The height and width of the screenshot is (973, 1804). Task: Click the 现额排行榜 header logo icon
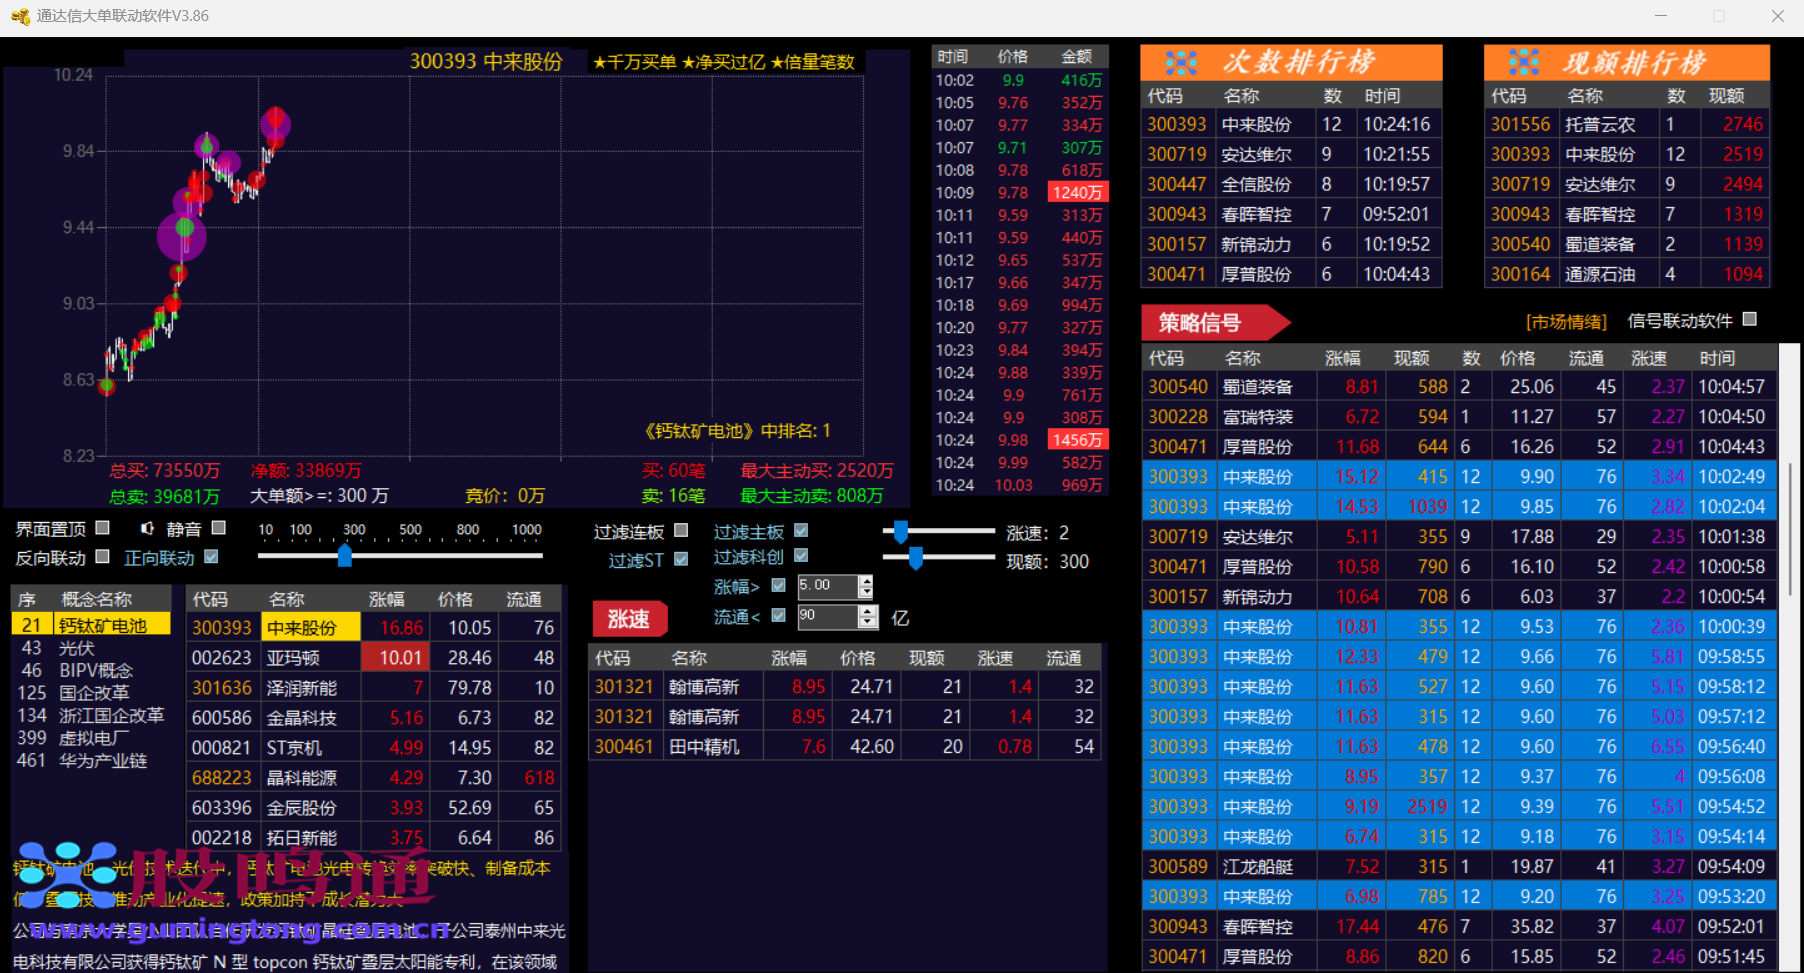coord(1524,63)
